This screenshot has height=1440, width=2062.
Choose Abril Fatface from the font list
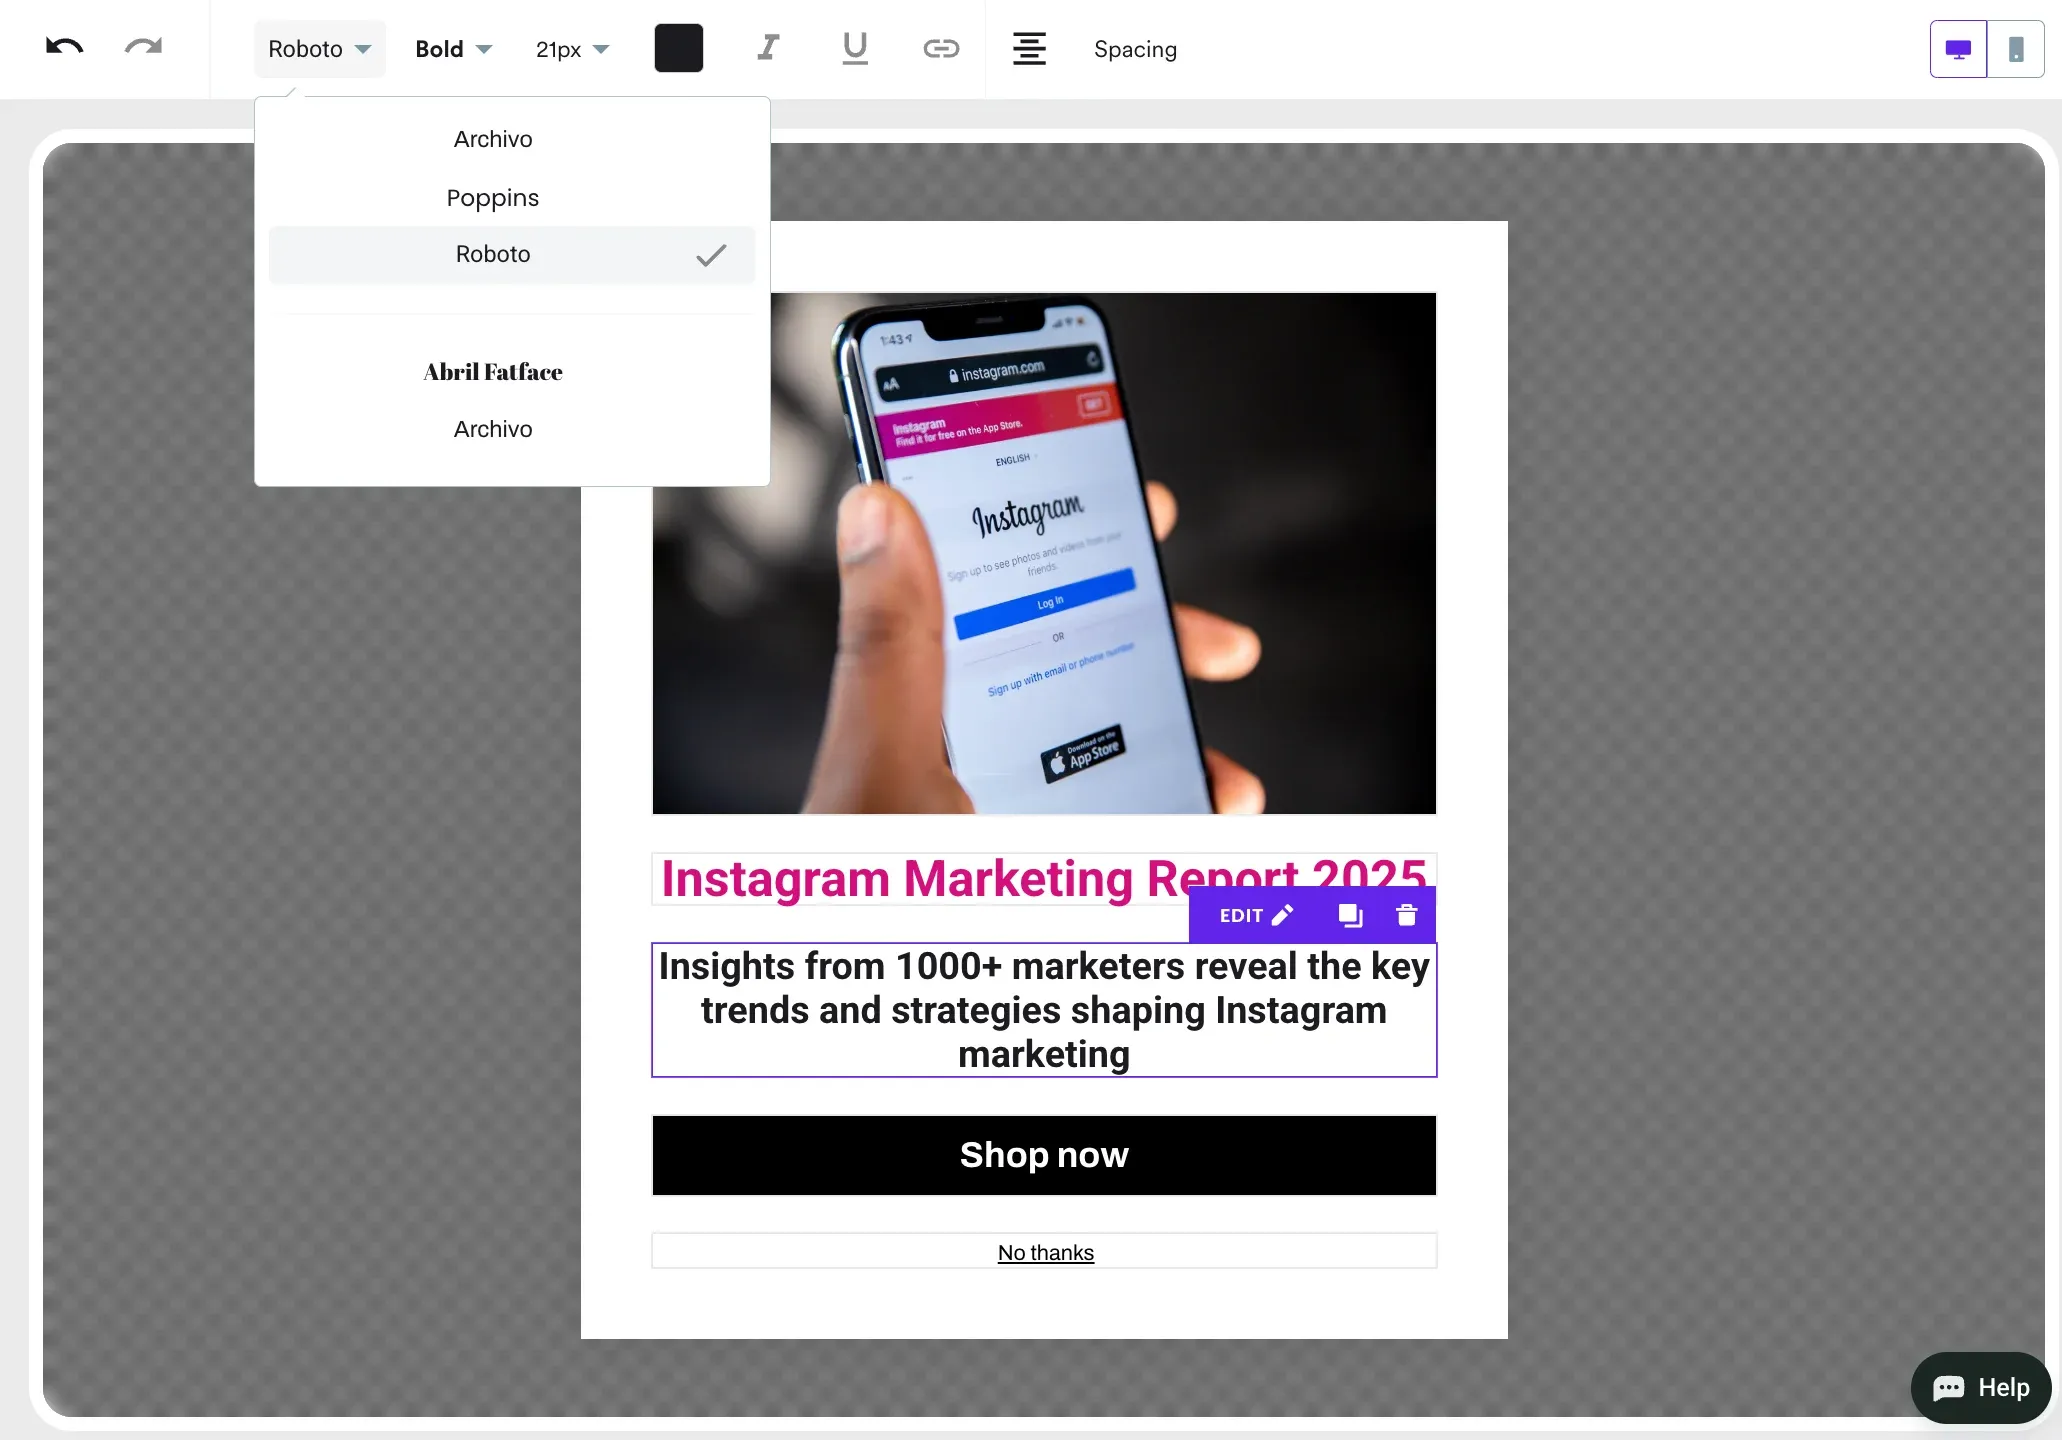512,372
